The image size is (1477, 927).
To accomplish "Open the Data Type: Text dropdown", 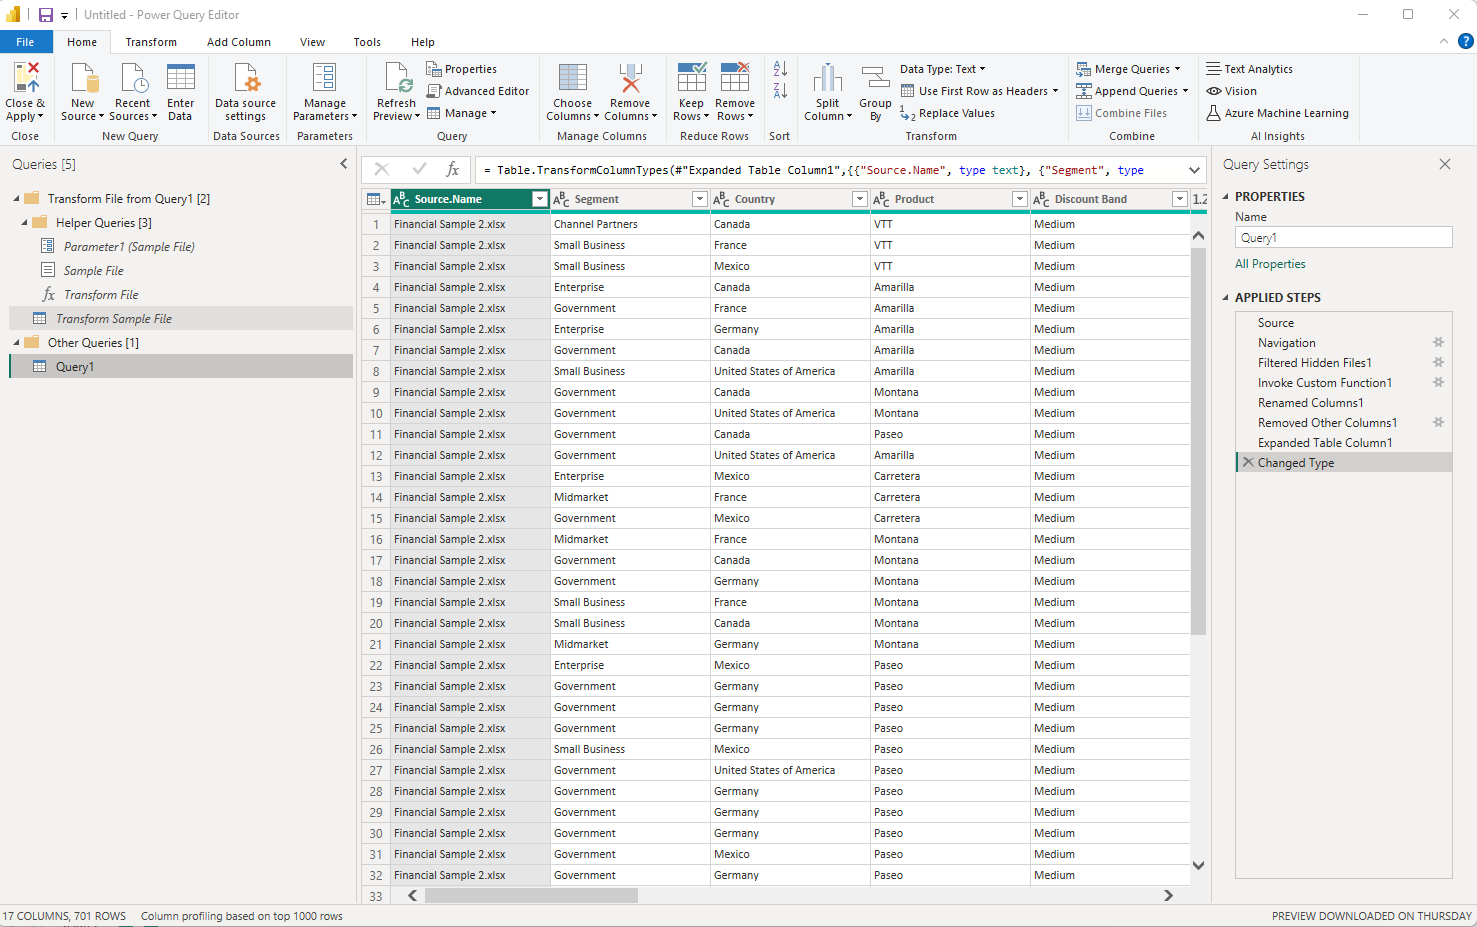I will click(x=942, y=69).
